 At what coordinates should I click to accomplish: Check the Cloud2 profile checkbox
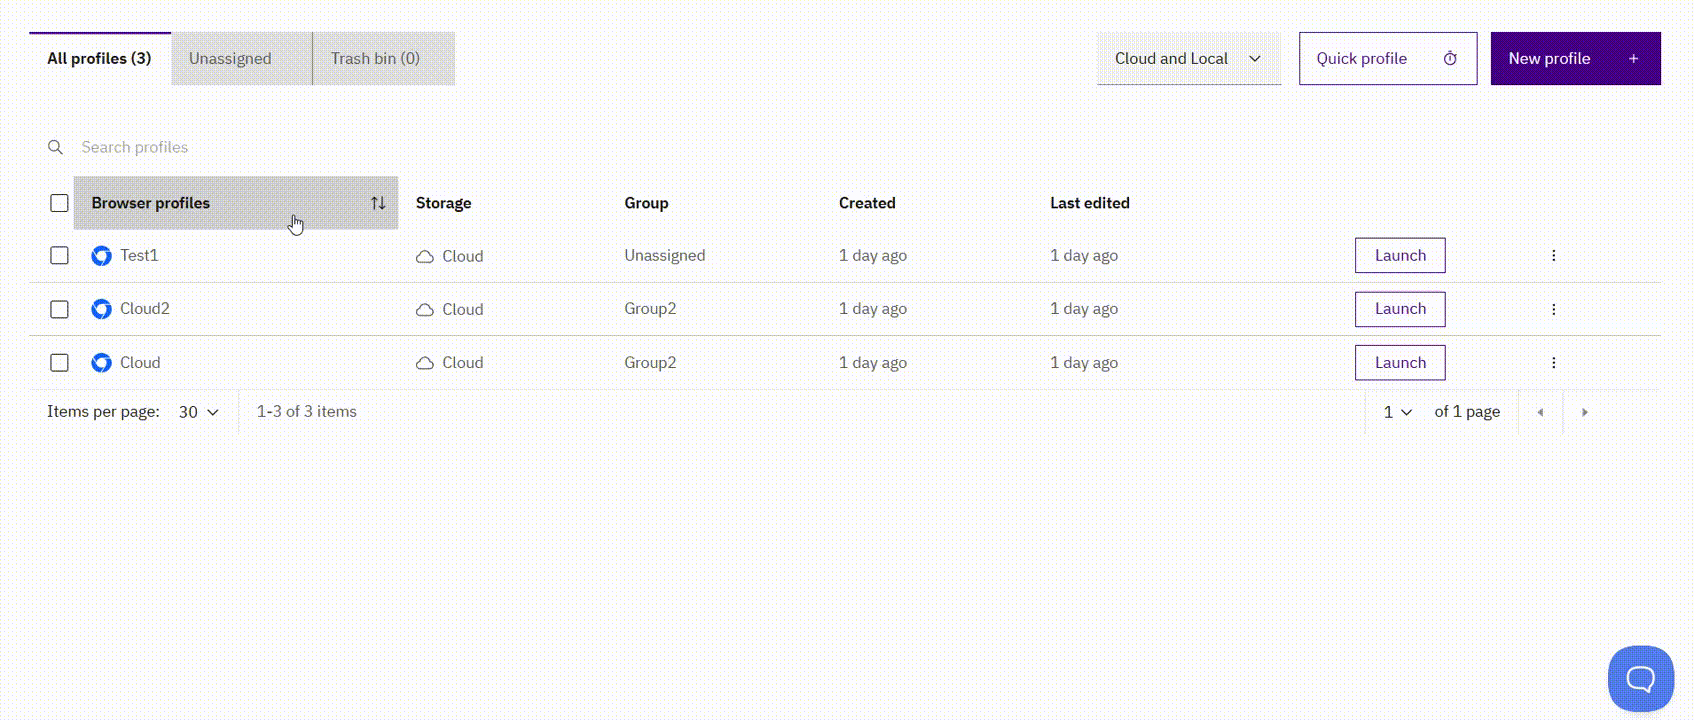pos(59,309)
